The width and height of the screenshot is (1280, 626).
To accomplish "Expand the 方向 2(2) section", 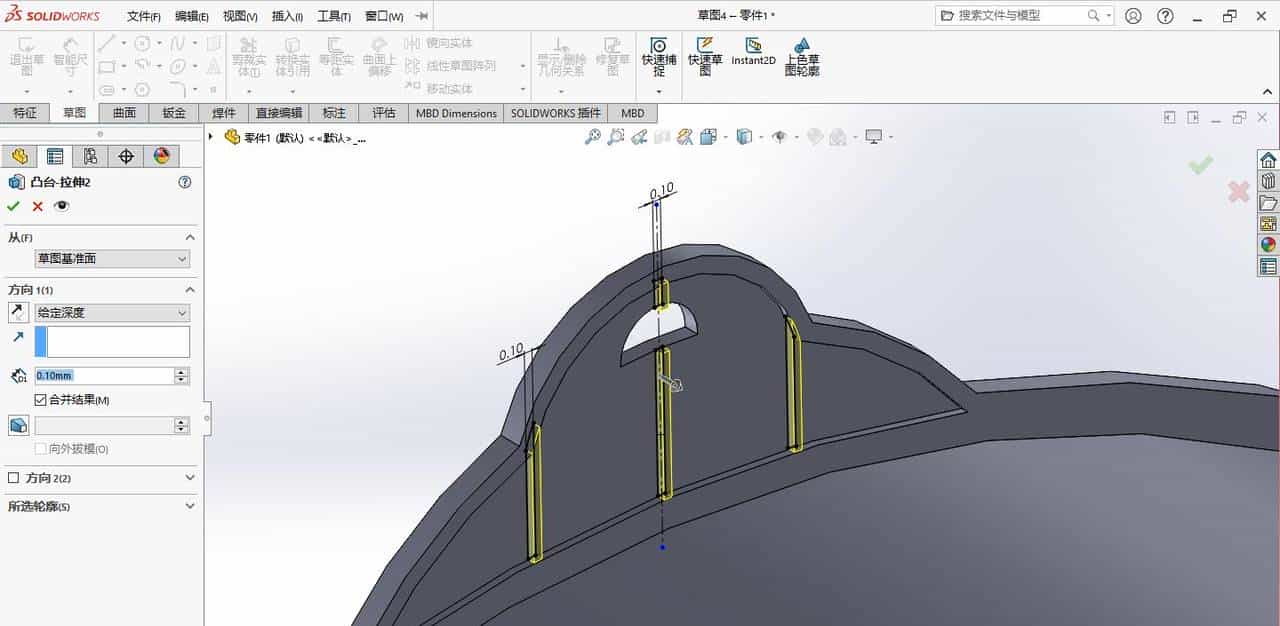I will tap(190, 477).
